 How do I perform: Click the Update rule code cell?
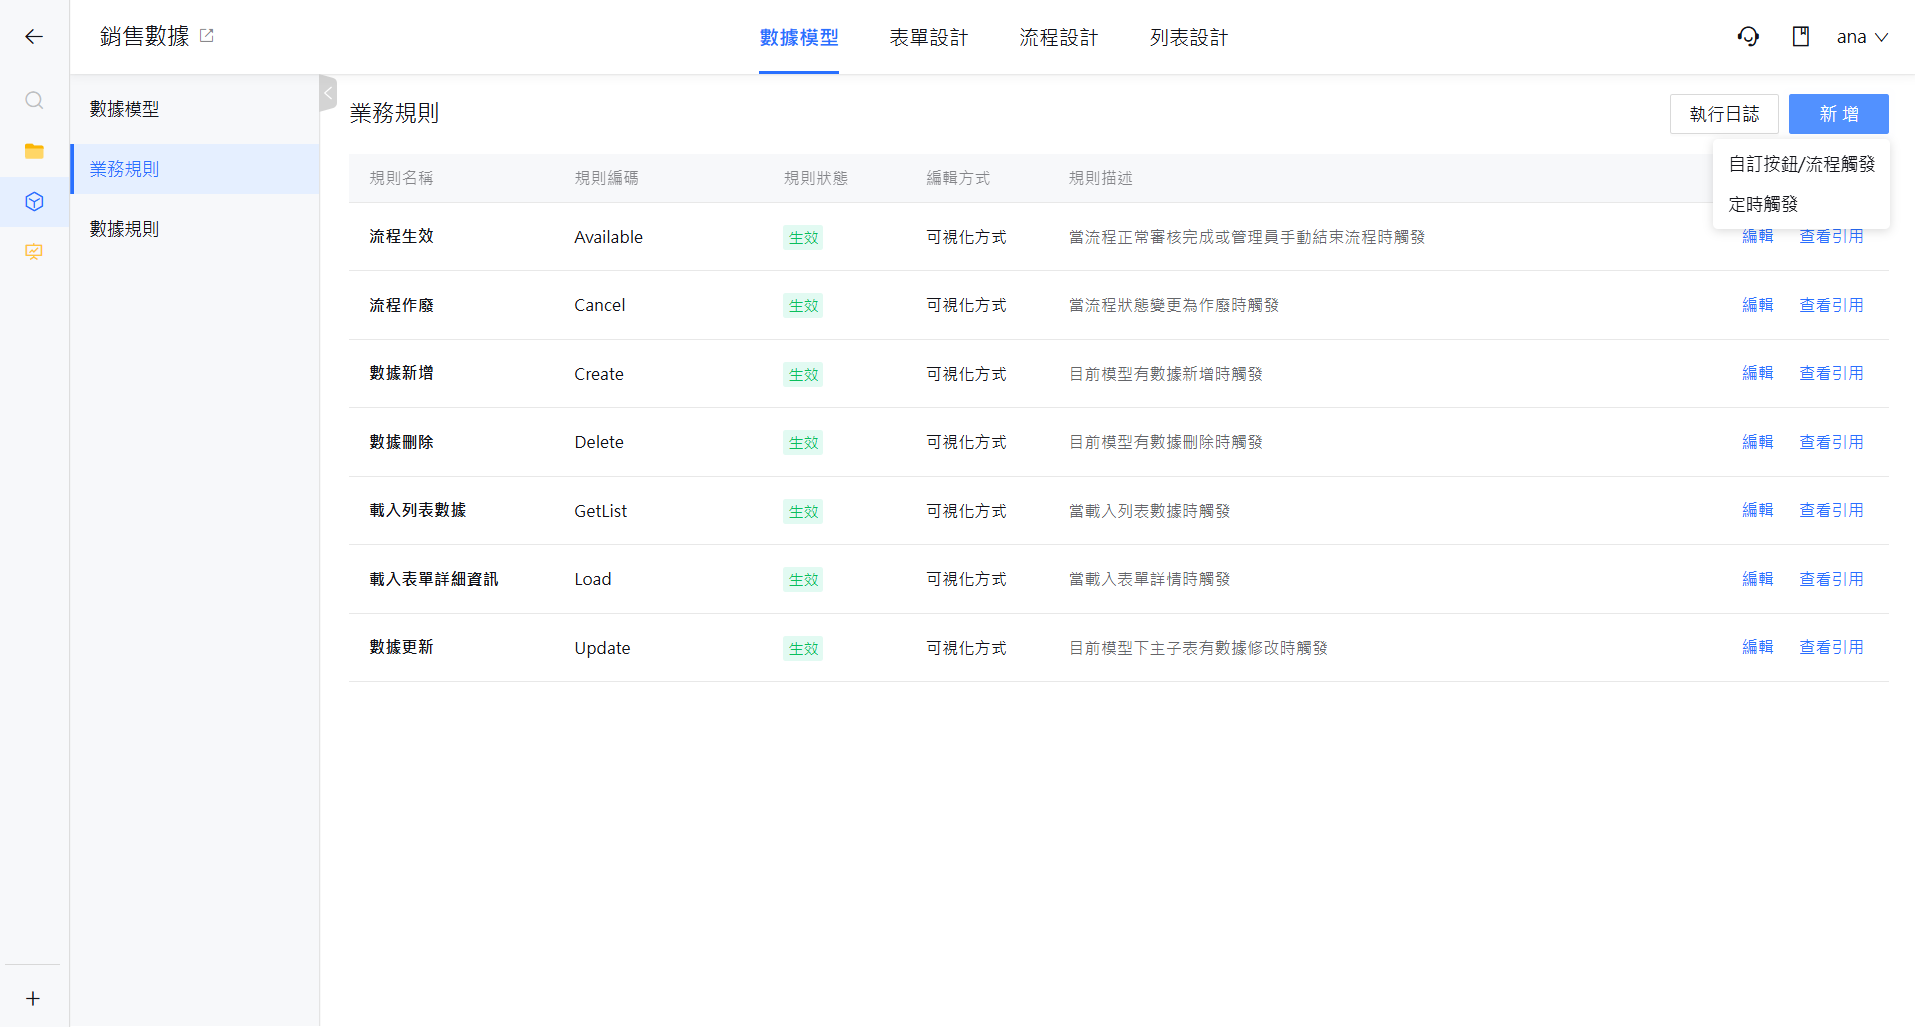point(602,648)
